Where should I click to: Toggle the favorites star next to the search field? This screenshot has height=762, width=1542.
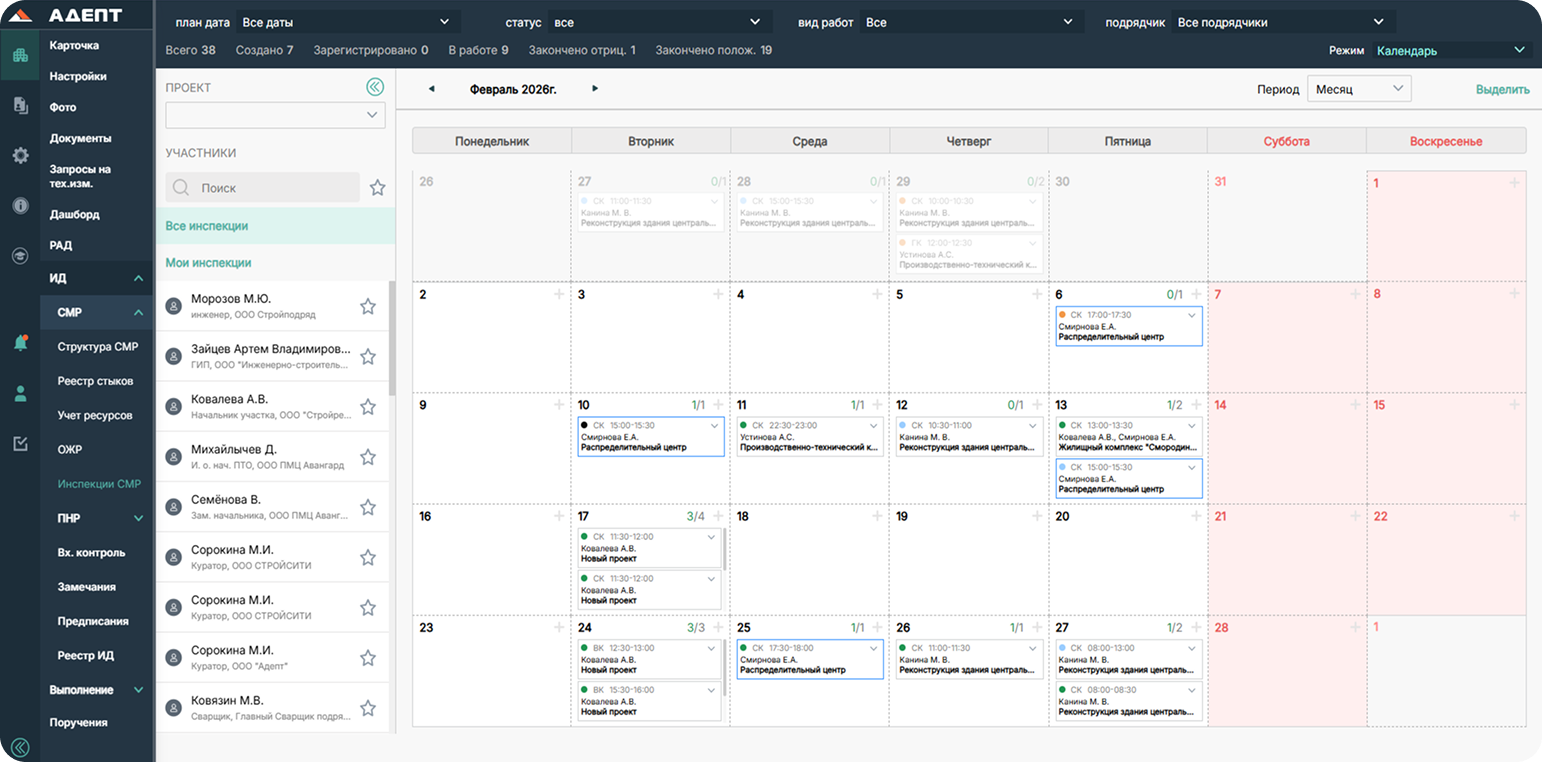click(377, 188)
